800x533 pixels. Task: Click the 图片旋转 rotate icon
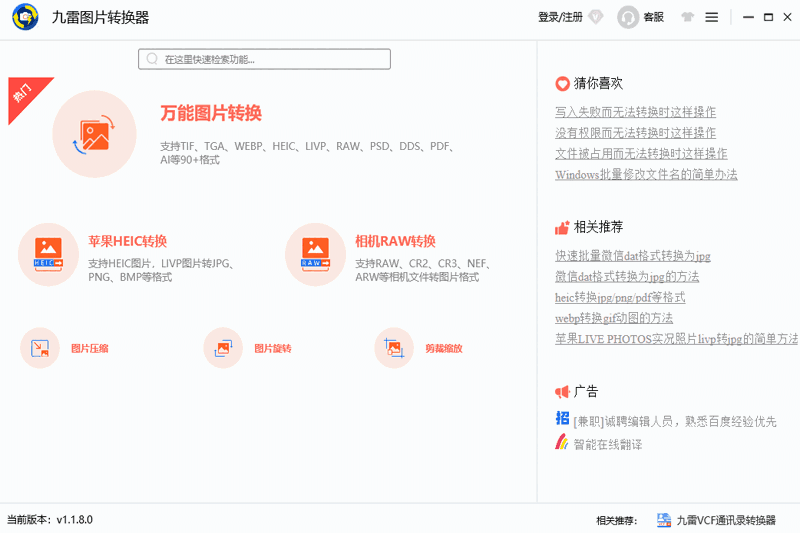click(x=223, y=348)
